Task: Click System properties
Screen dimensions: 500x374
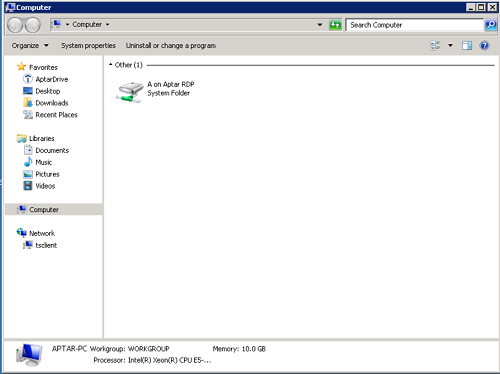Action: 88,45
